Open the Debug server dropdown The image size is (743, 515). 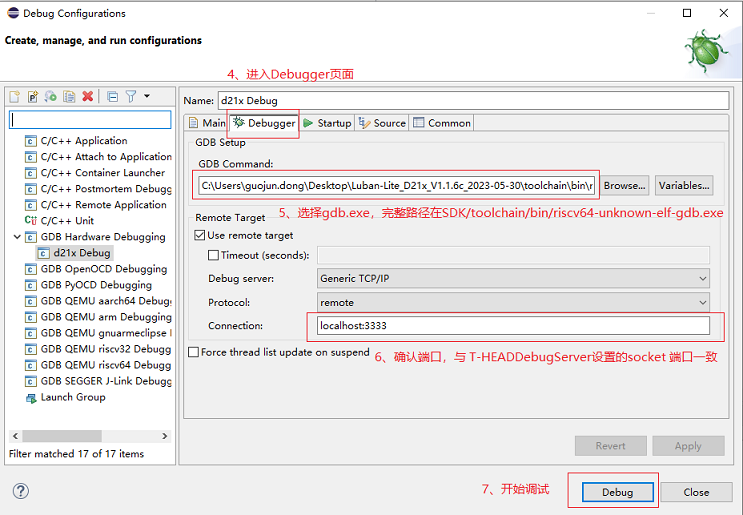[x=513, y=278]
